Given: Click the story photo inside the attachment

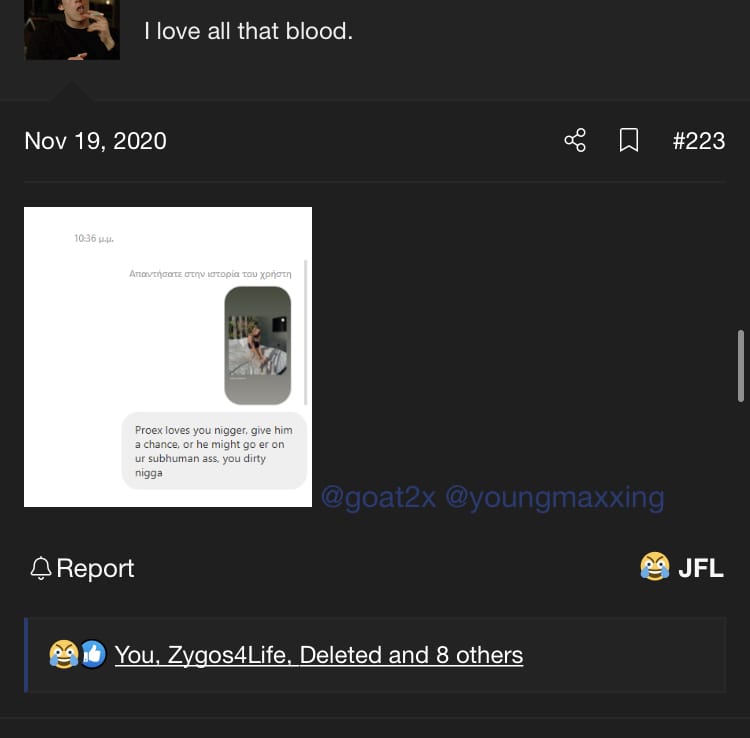Looking at the screenshot, I should point(257,345).
